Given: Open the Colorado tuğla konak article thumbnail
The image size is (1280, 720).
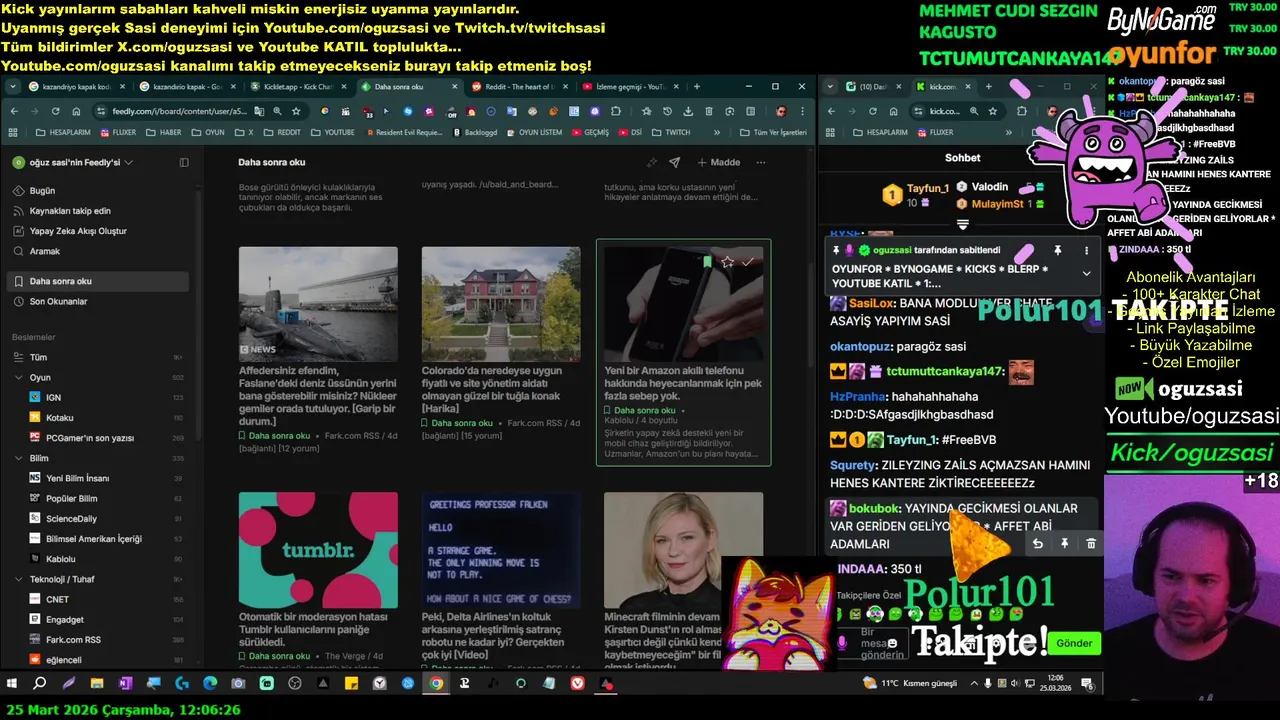Looking at the screenshot, I should (x=501, y=304).
